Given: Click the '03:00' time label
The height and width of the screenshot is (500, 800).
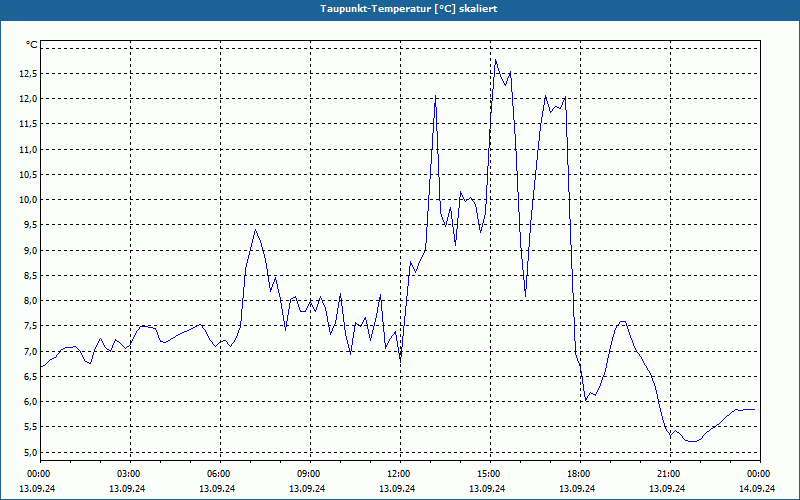Looking at the screenshot, I should tap(130, 474).
